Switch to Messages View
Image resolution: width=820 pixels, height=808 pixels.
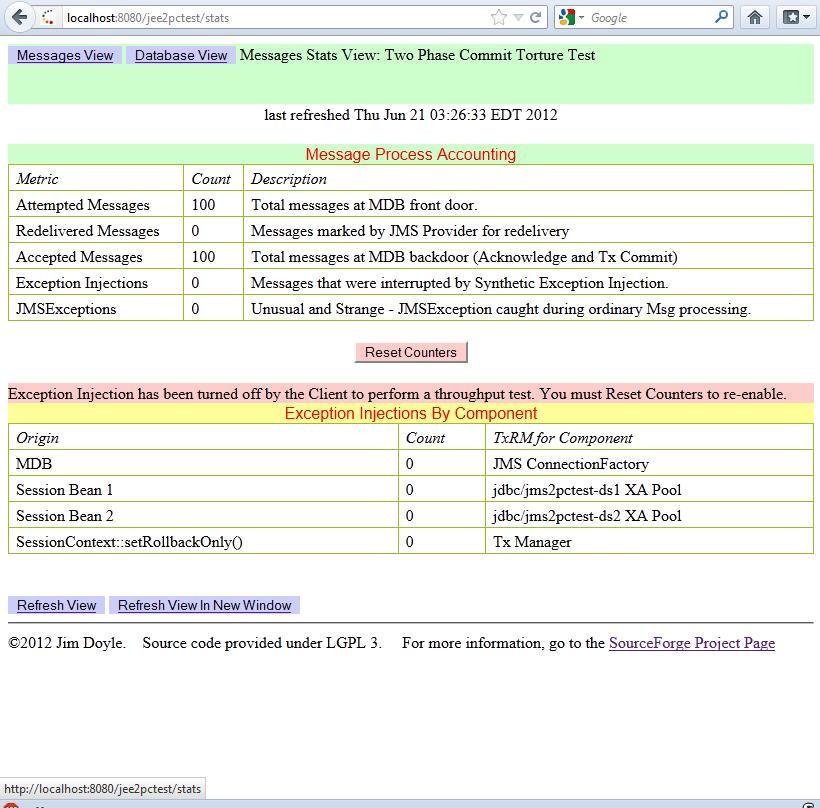click(x=64, y=55)
